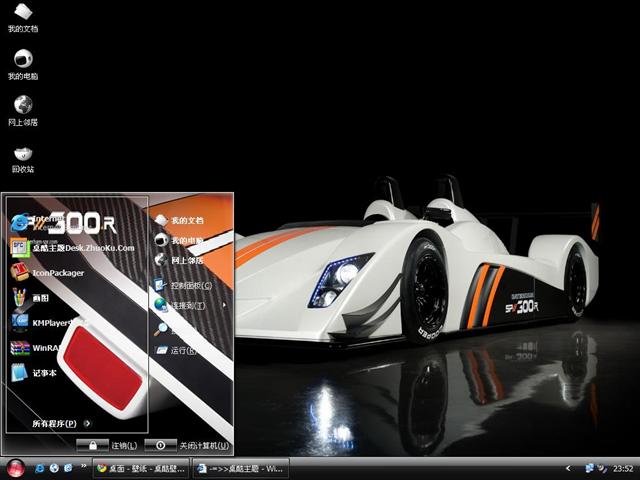This screenshot has width=640, height=480.
Task: Open 画图 paint program in start menu
Action: pyautogui.click(x=30, y=298)
